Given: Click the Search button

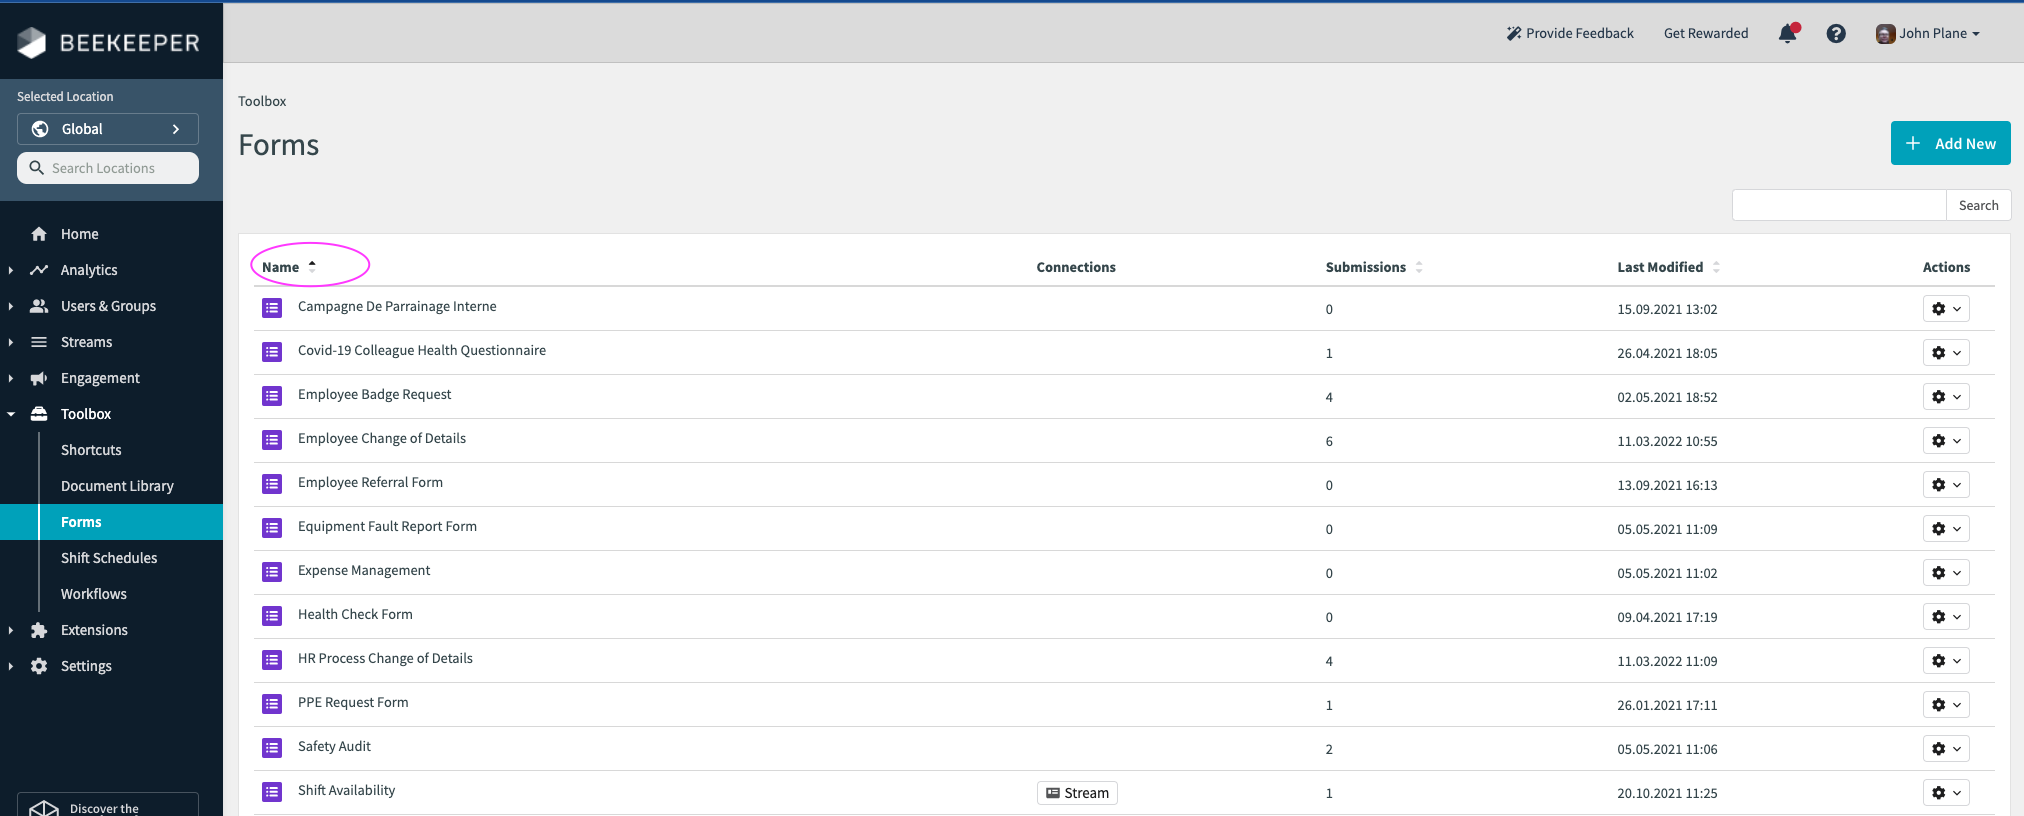Looking at the screenshot, I should (x=1978, y=205).
